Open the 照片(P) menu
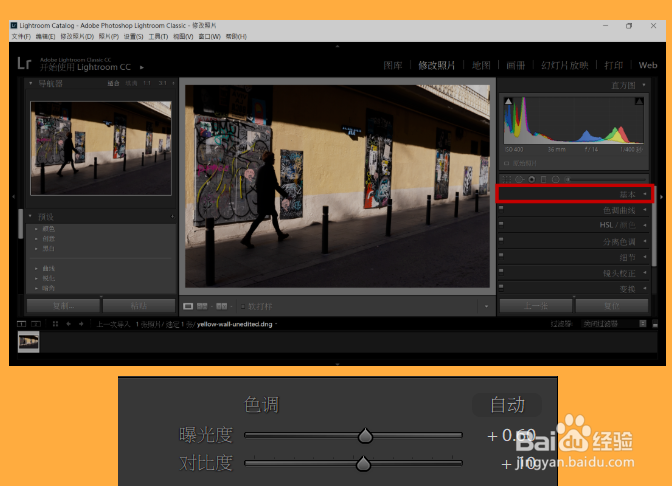 coord(109,36)
